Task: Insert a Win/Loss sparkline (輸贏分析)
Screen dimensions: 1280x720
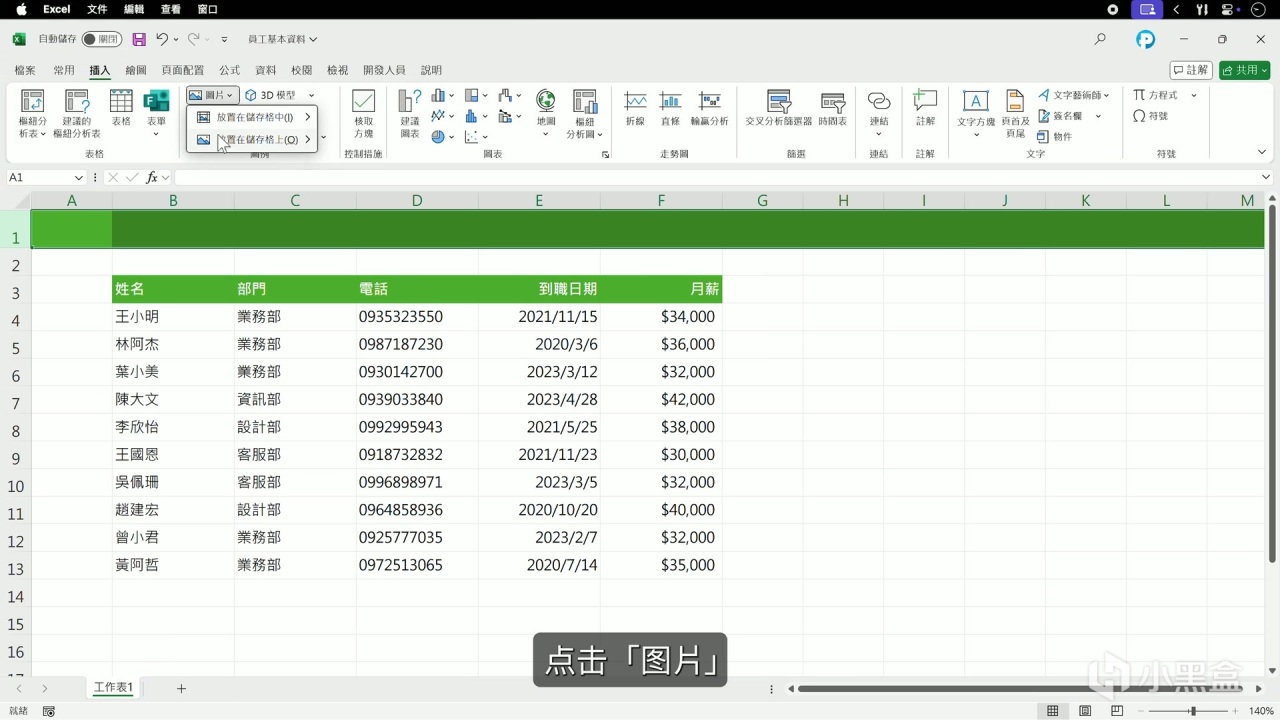Action: point(710,108)
